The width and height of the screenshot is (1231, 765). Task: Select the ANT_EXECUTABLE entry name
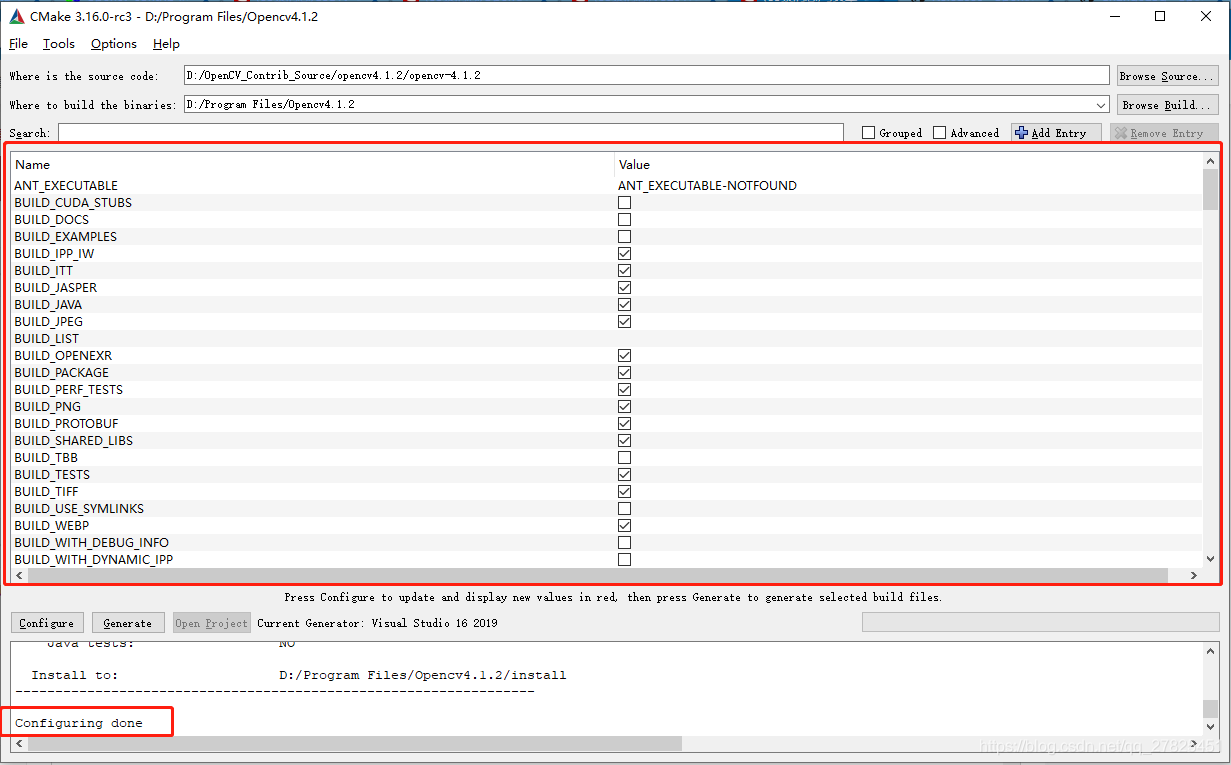(x=66, y=186)
